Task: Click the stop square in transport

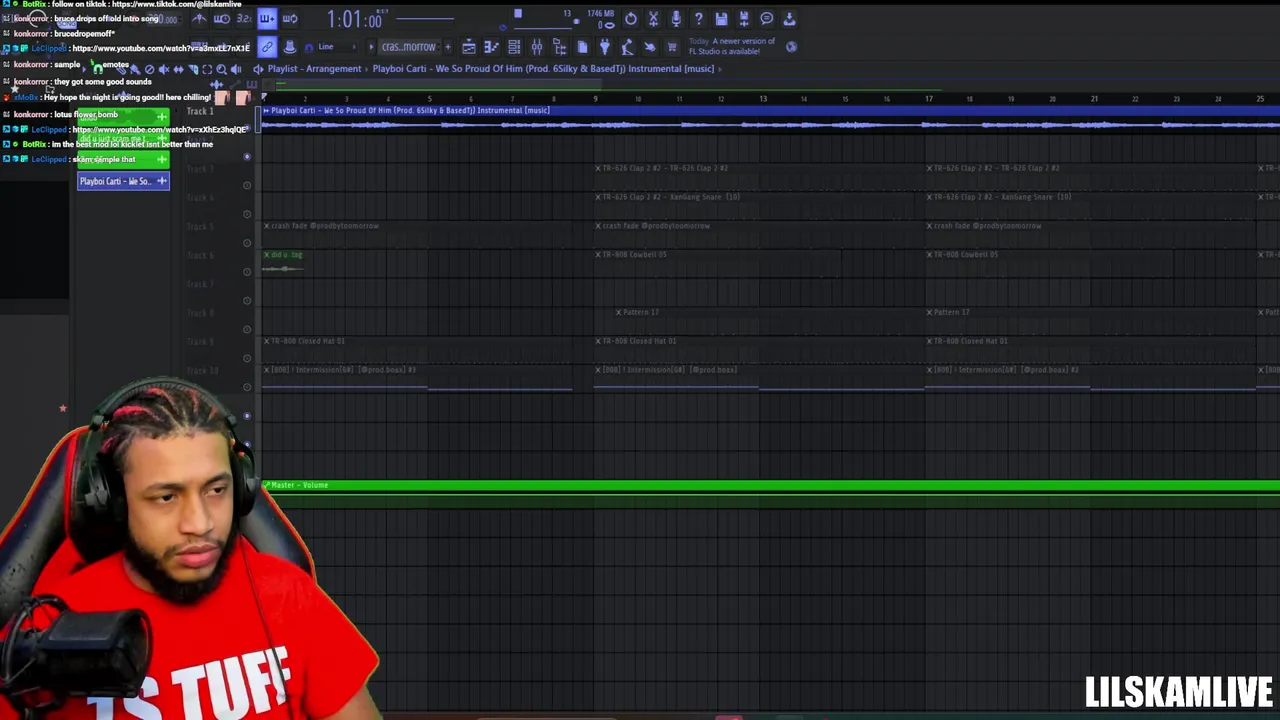Action: click(517, 14)
